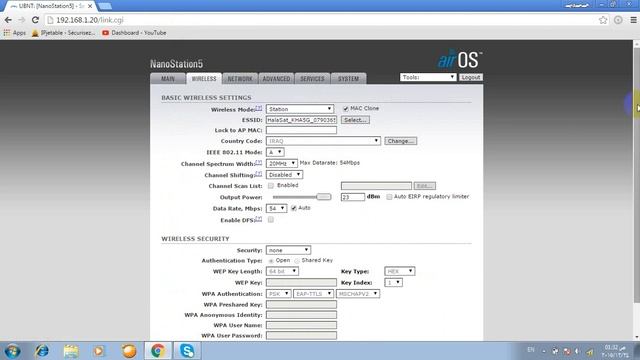The image size is (640, 360).
Task: Open the Tools dropdown
Action: click(x=428, y=77)
